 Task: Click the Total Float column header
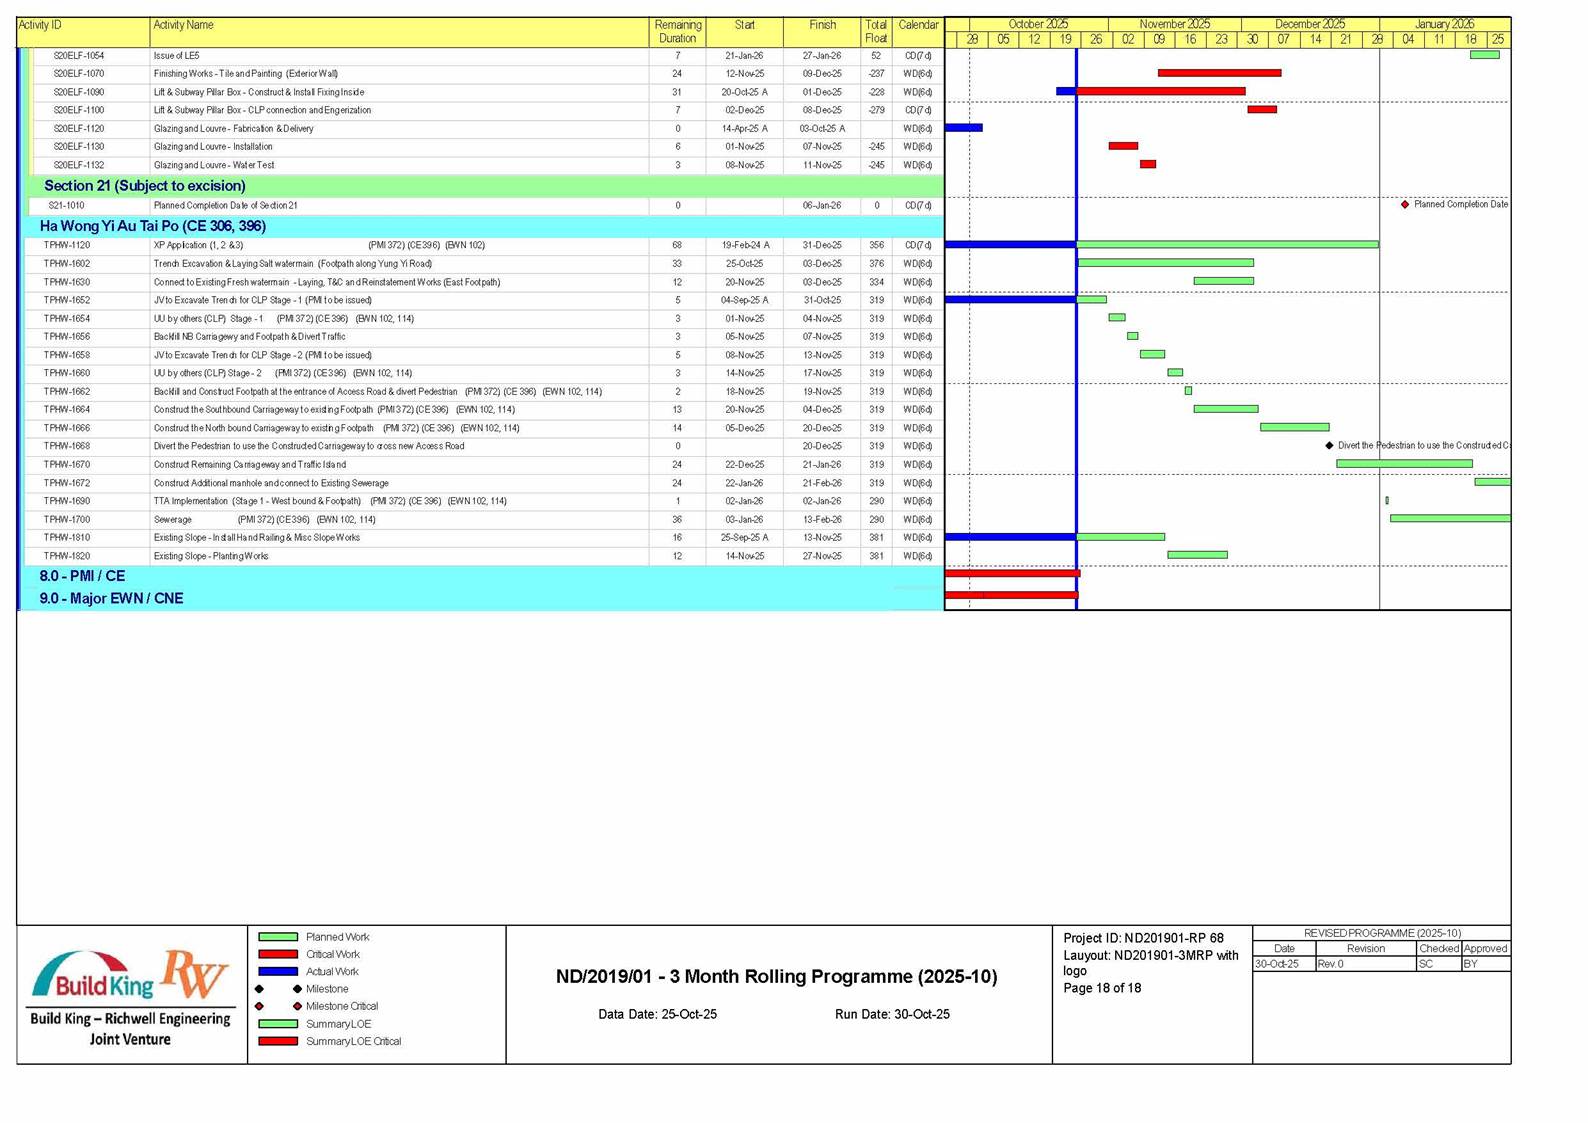[875, 32]
